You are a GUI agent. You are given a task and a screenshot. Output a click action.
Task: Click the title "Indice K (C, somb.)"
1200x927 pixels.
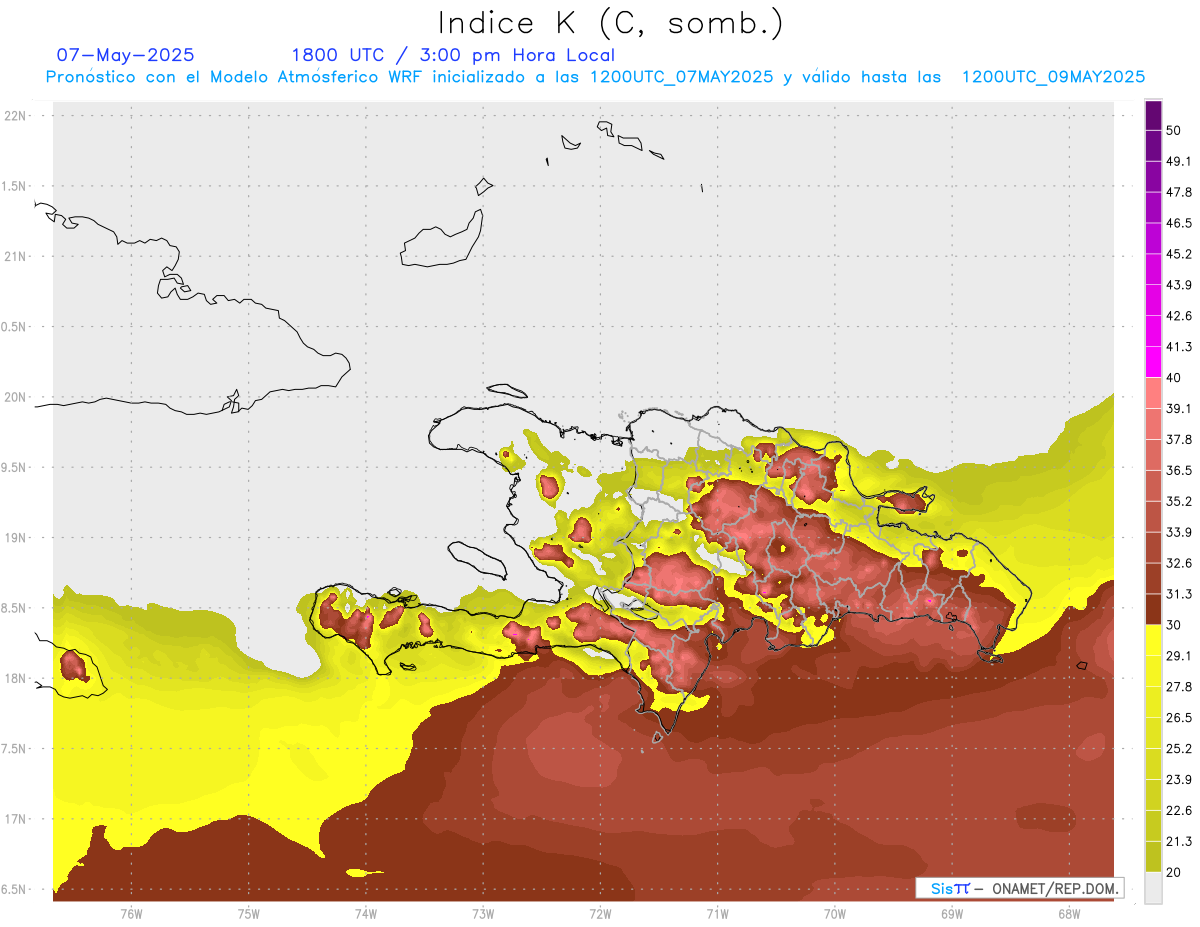(x=611, y=23)
